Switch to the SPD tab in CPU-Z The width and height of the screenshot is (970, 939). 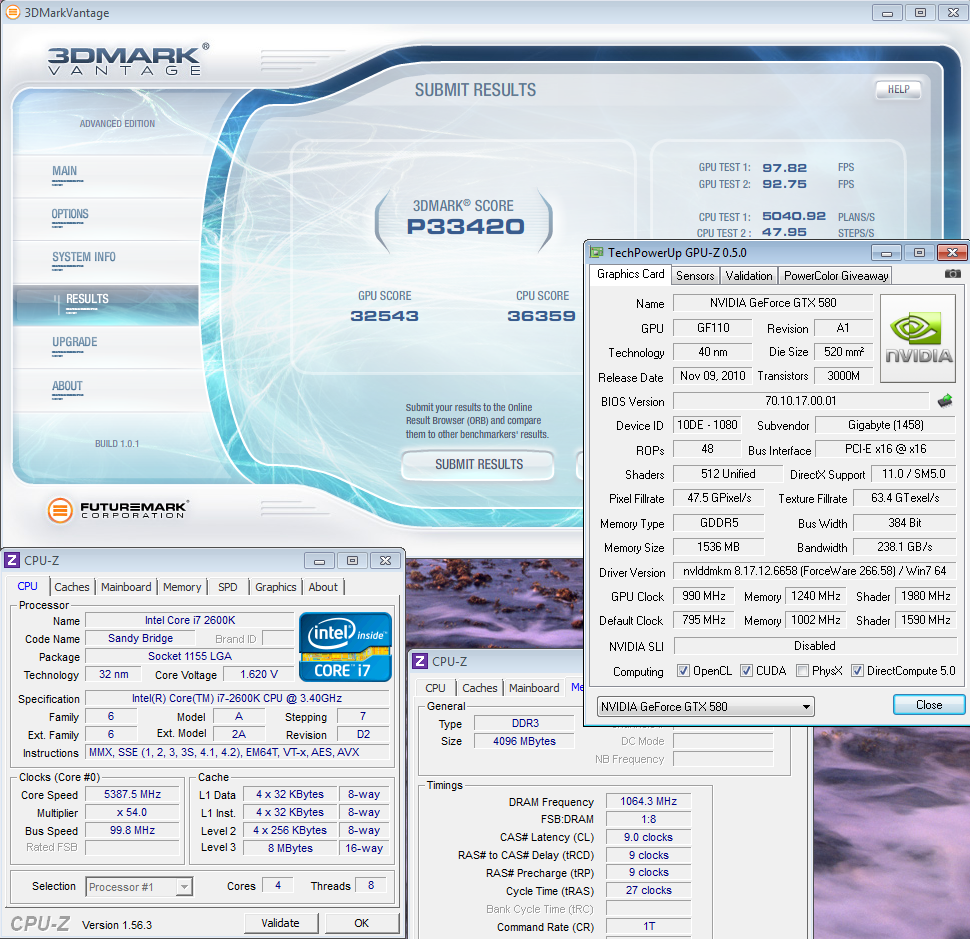coord(228,587)
